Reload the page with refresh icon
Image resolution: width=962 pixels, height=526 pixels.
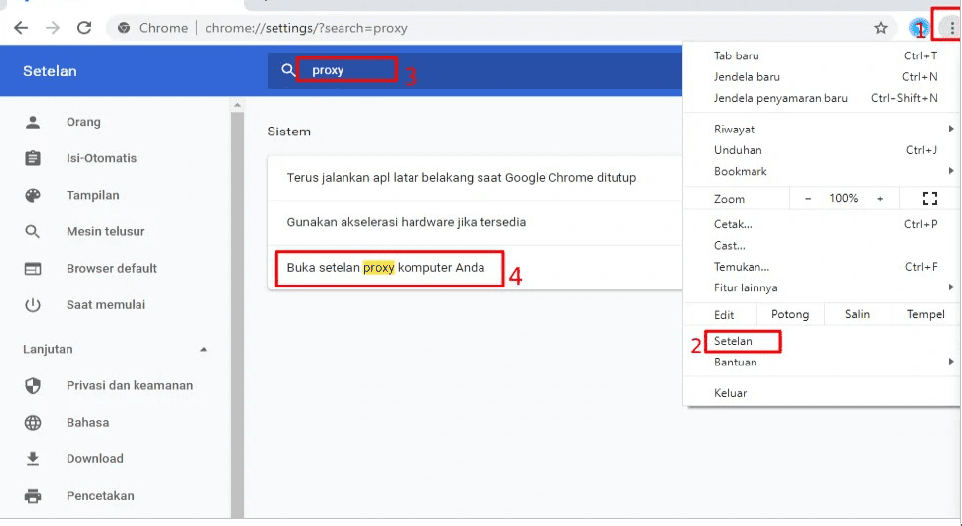[84, 28]
